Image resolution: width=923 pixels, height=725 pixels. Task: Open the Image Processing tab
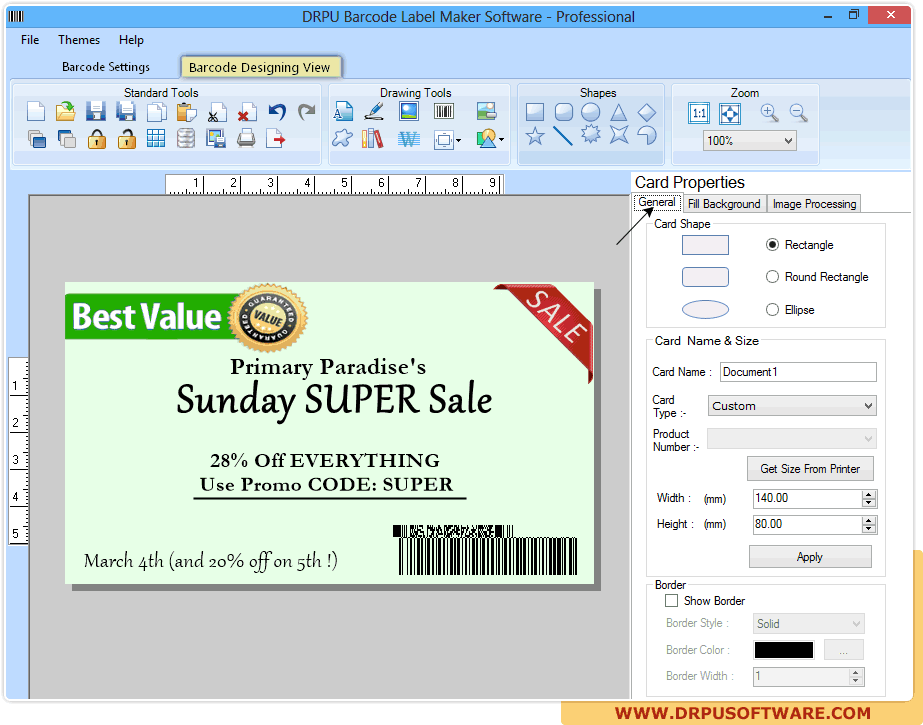coord(814,204)
